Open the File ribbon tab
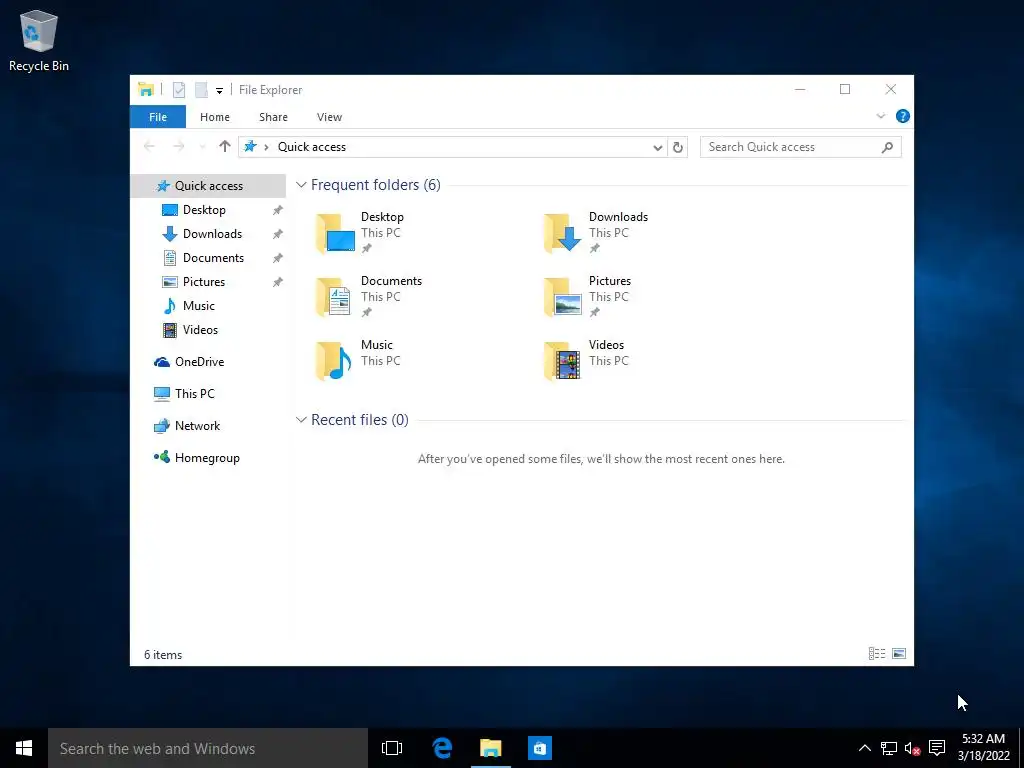Screen dimensions: 1024x768 coord(158,117)
